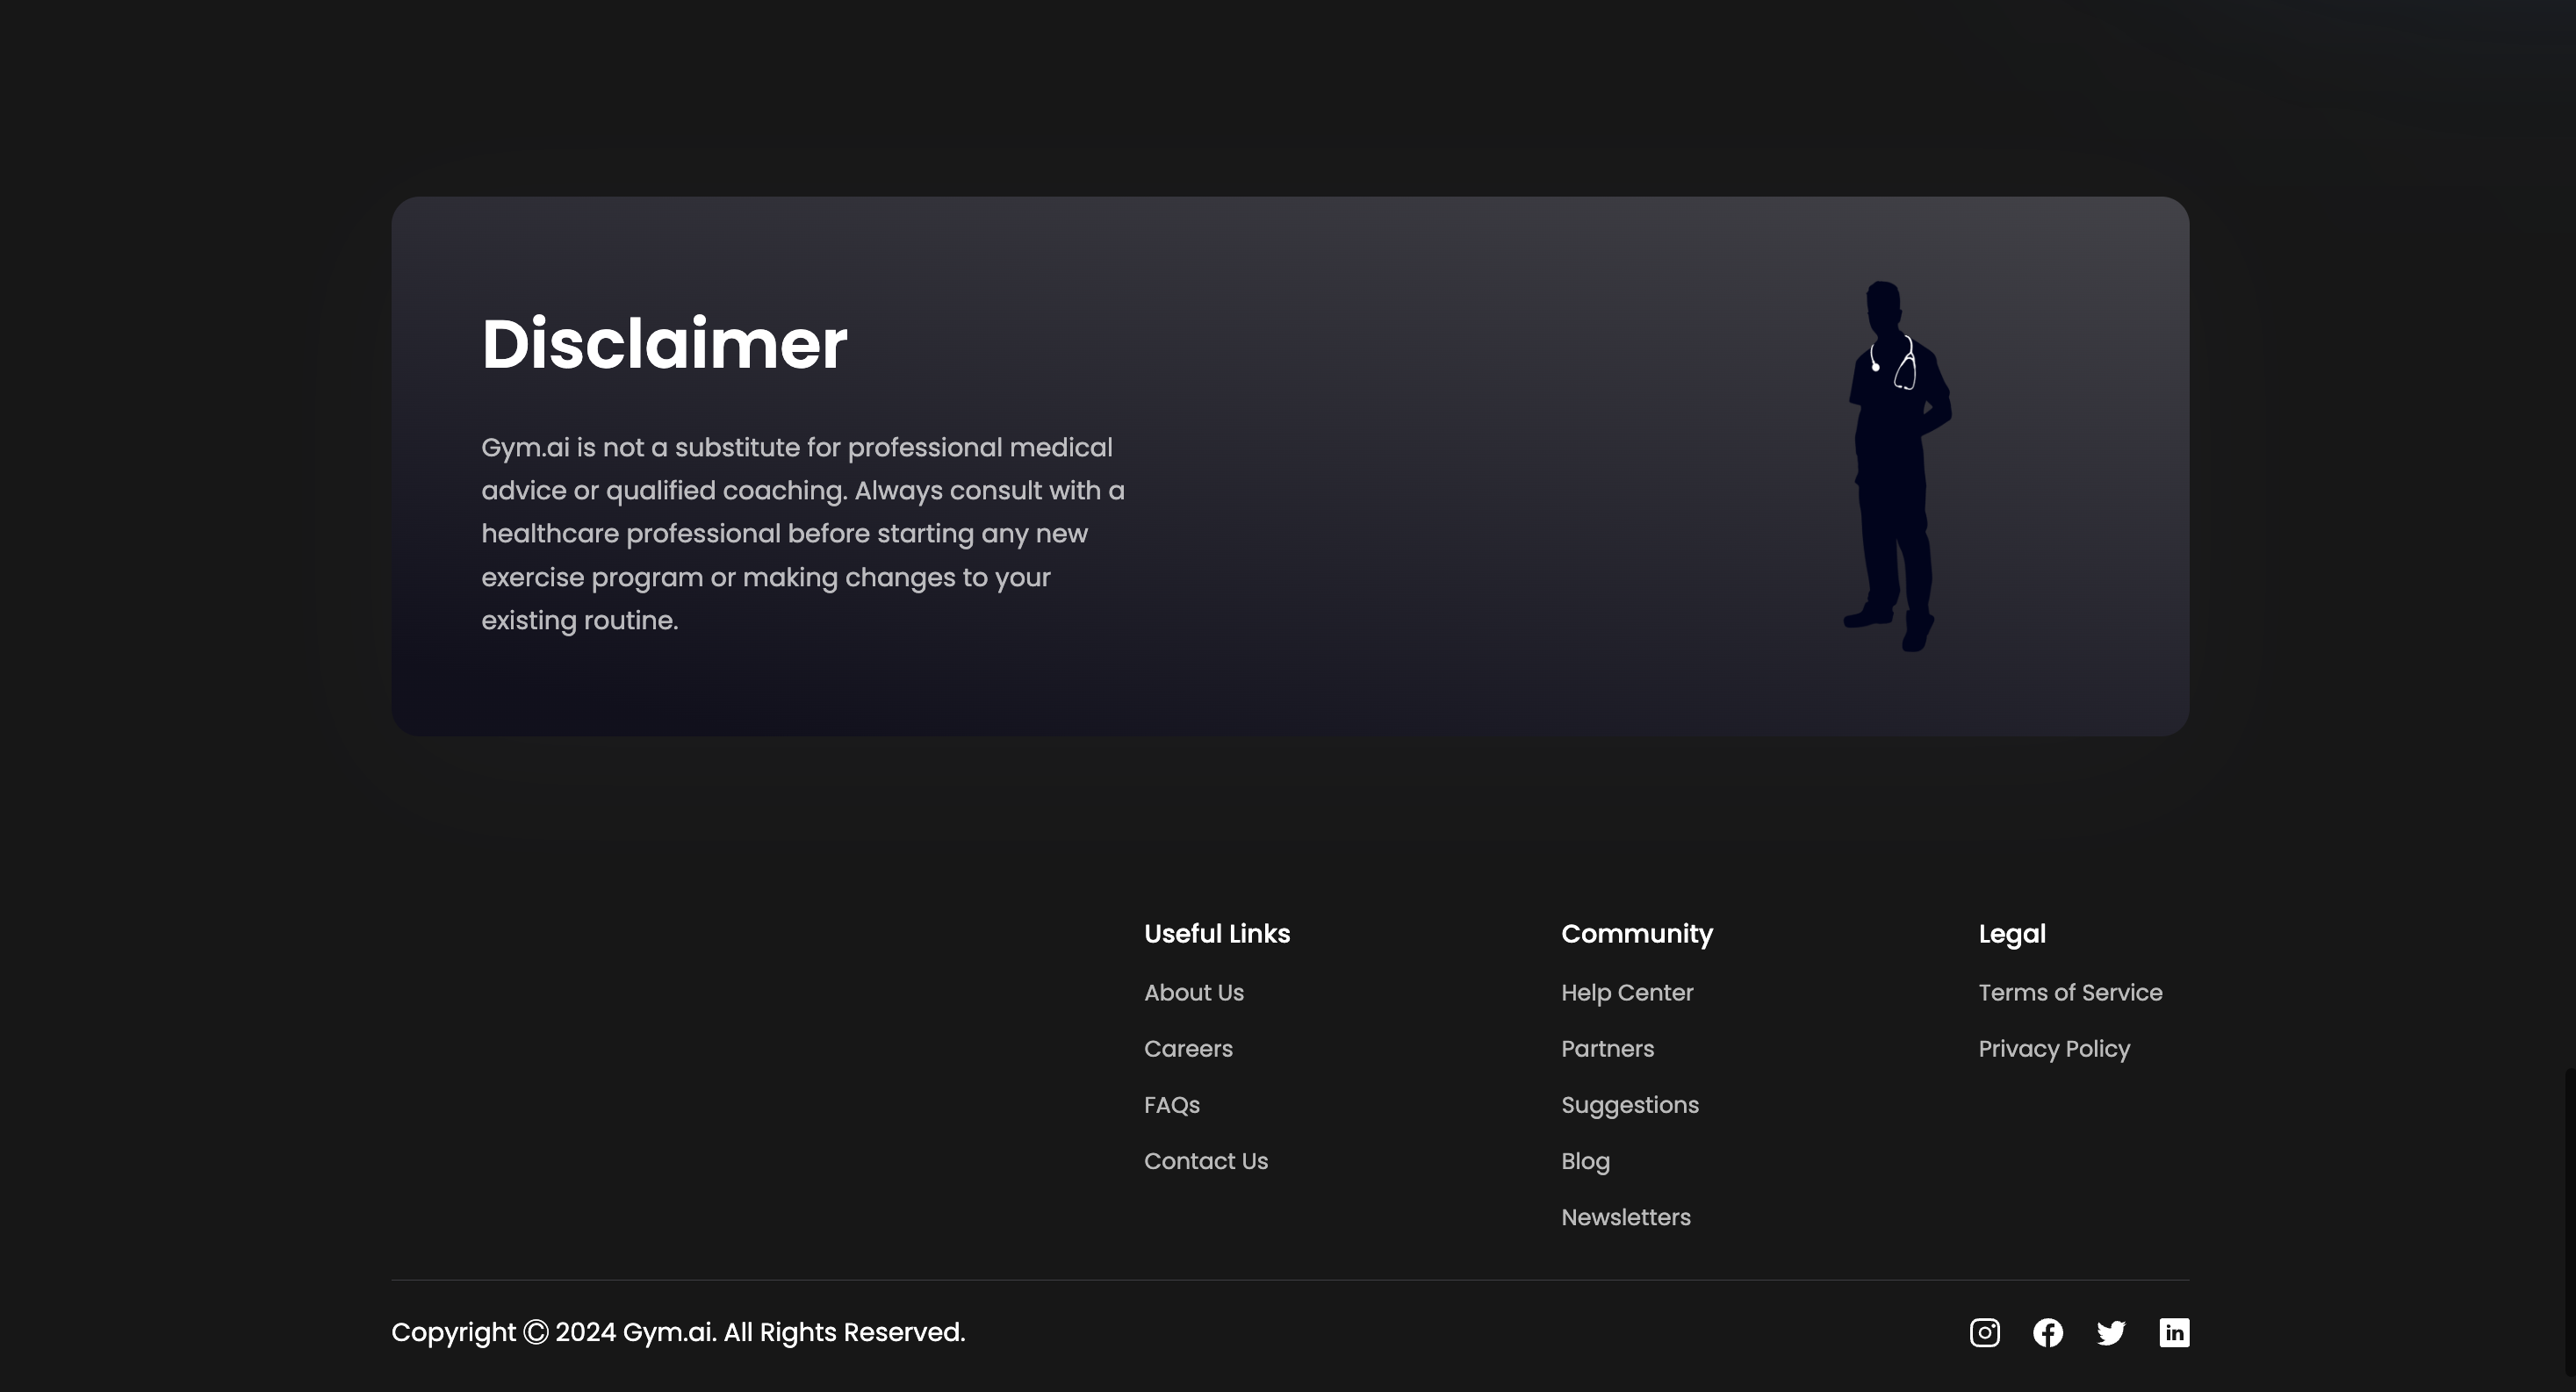
Task: Go to the Careers page
Action: pos(1188,1048)
